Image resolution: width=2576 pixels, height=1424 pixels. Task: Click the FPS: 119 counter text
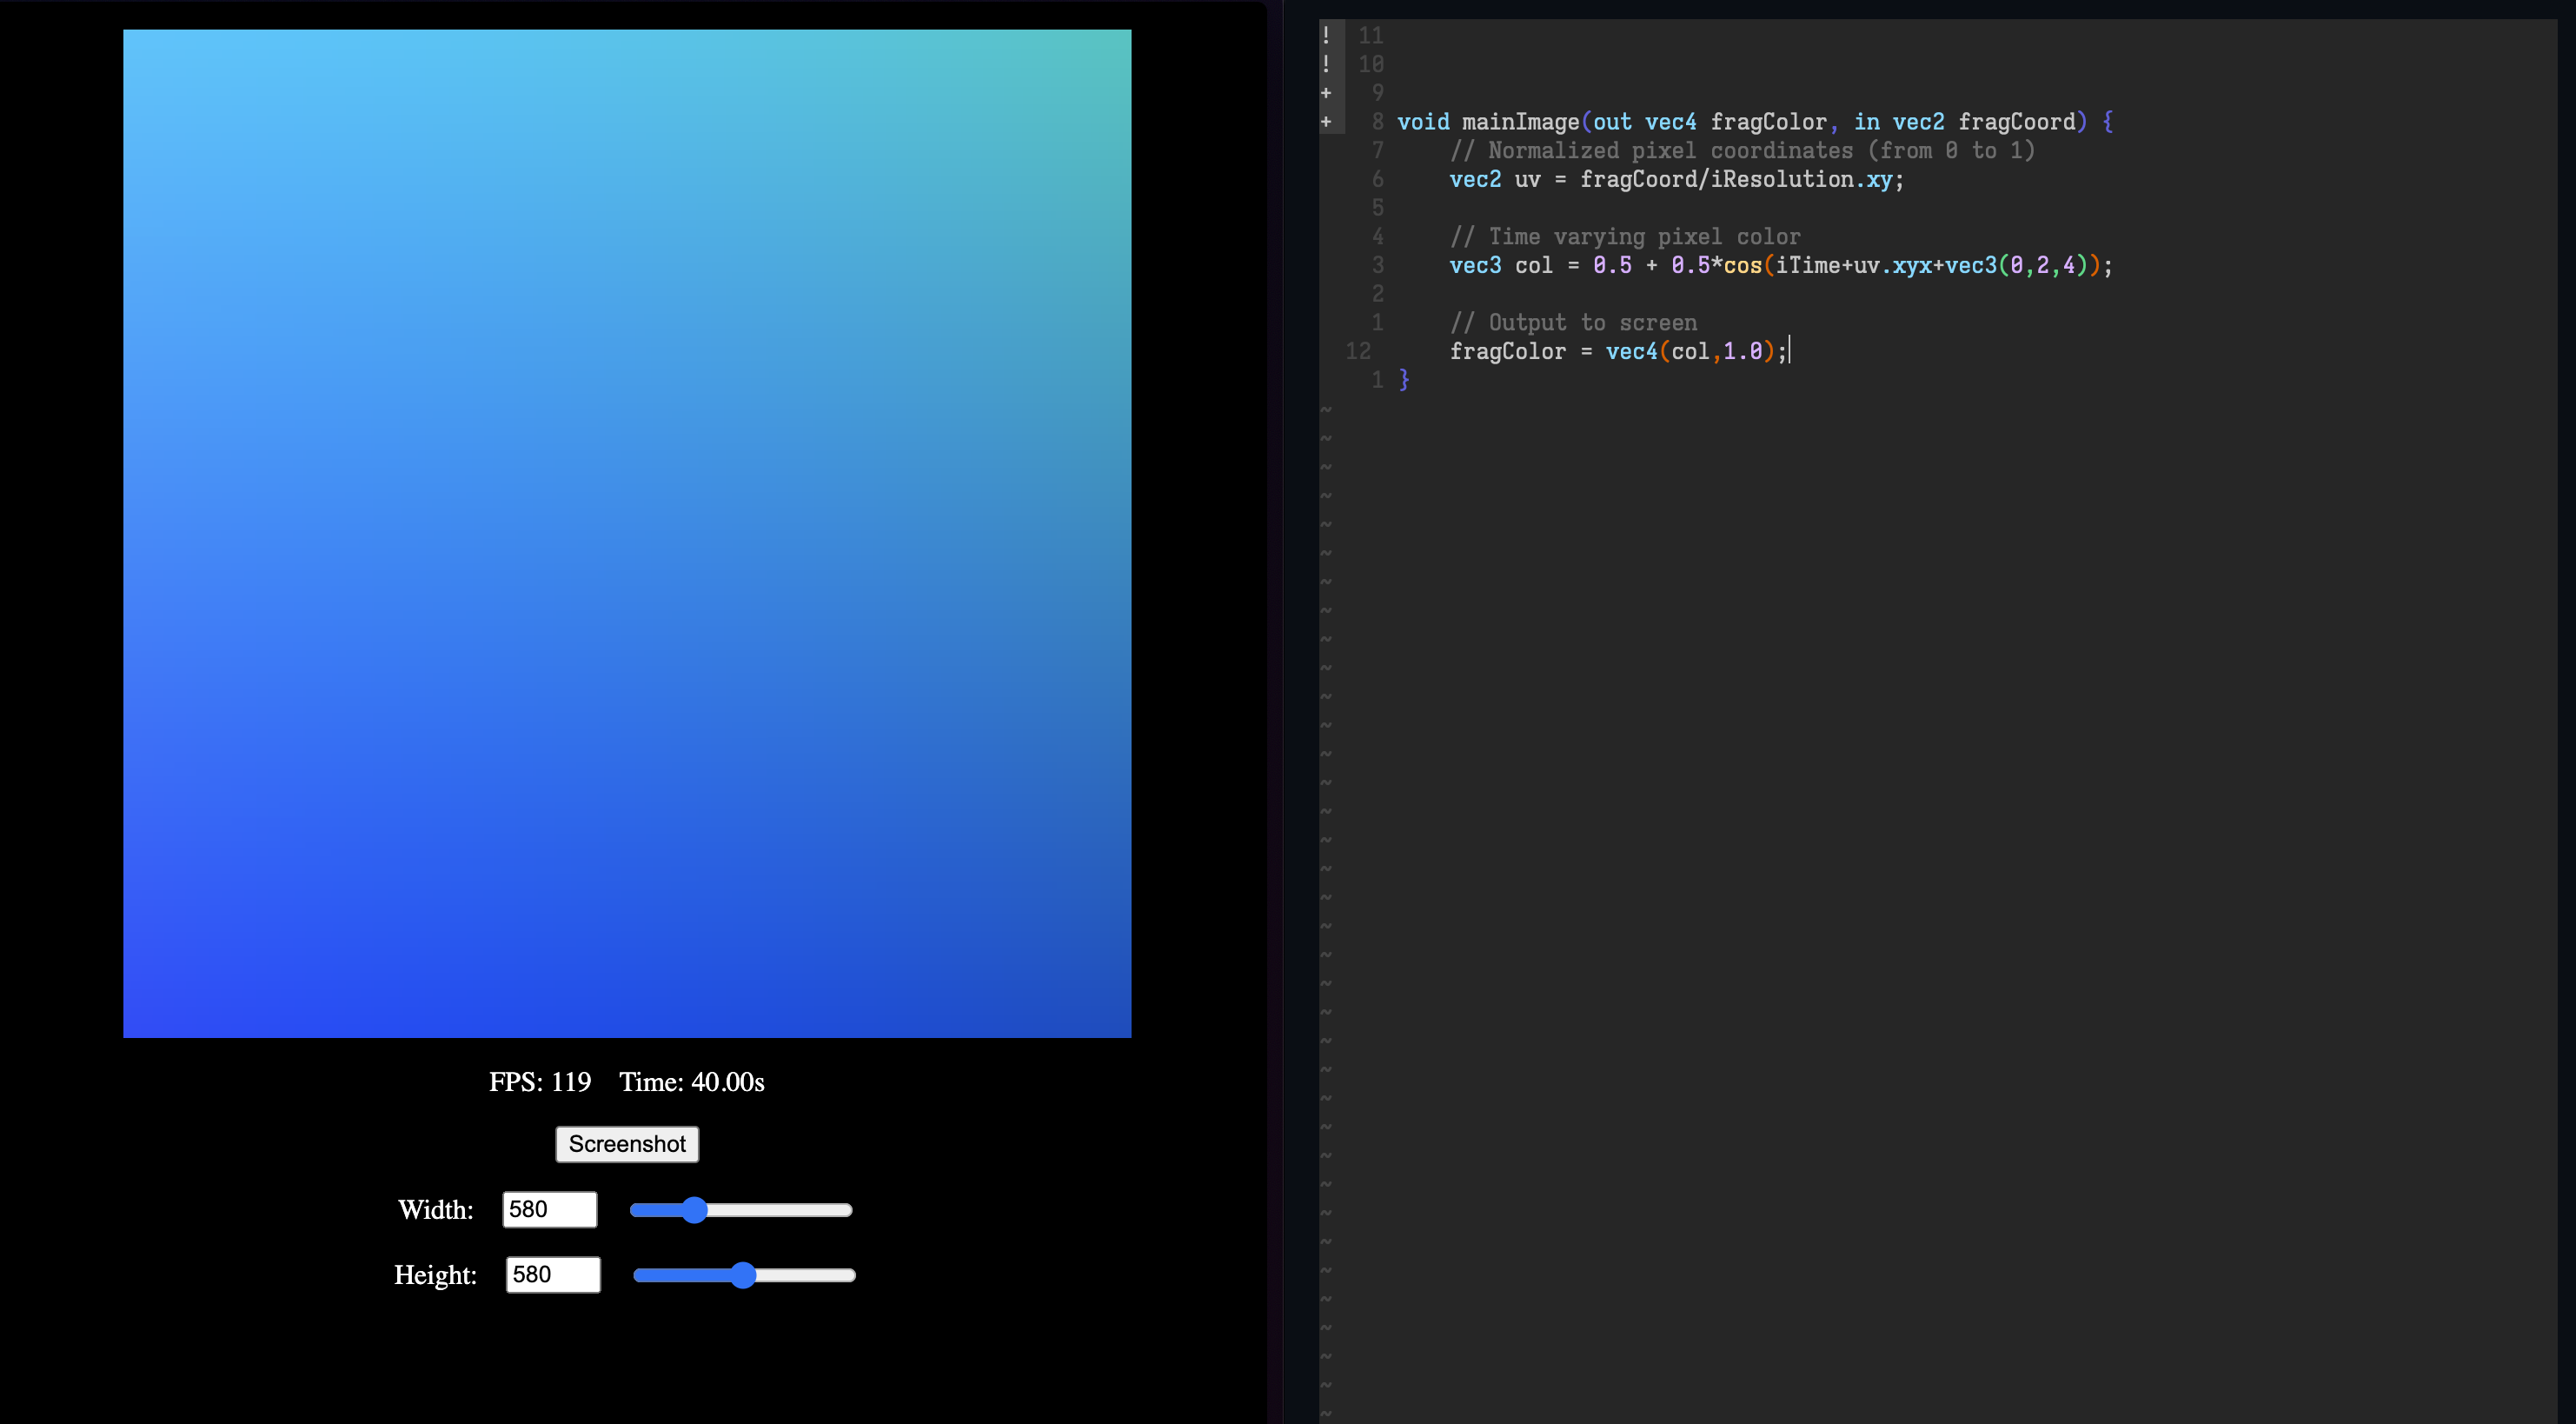540,1081
